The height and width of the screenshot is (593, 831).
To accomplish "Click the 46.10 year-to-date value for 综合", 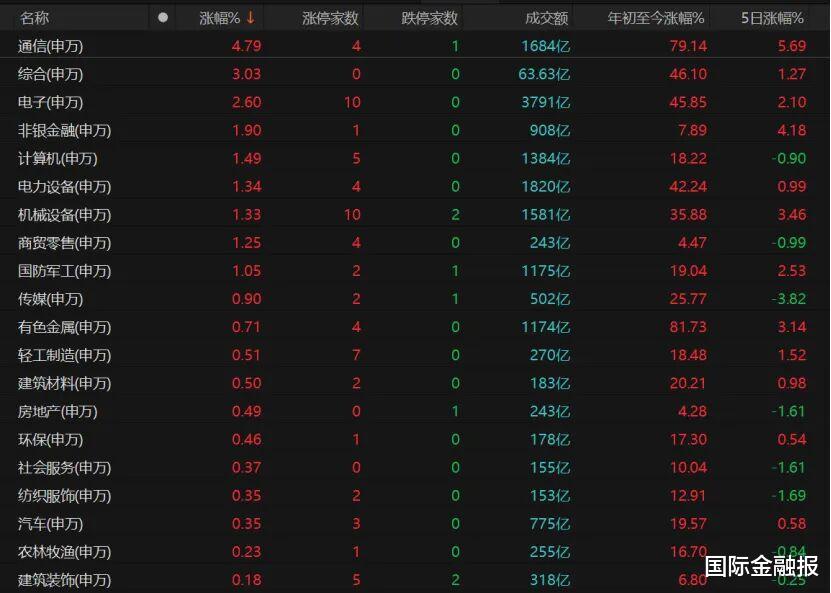I will click(688, 74).
